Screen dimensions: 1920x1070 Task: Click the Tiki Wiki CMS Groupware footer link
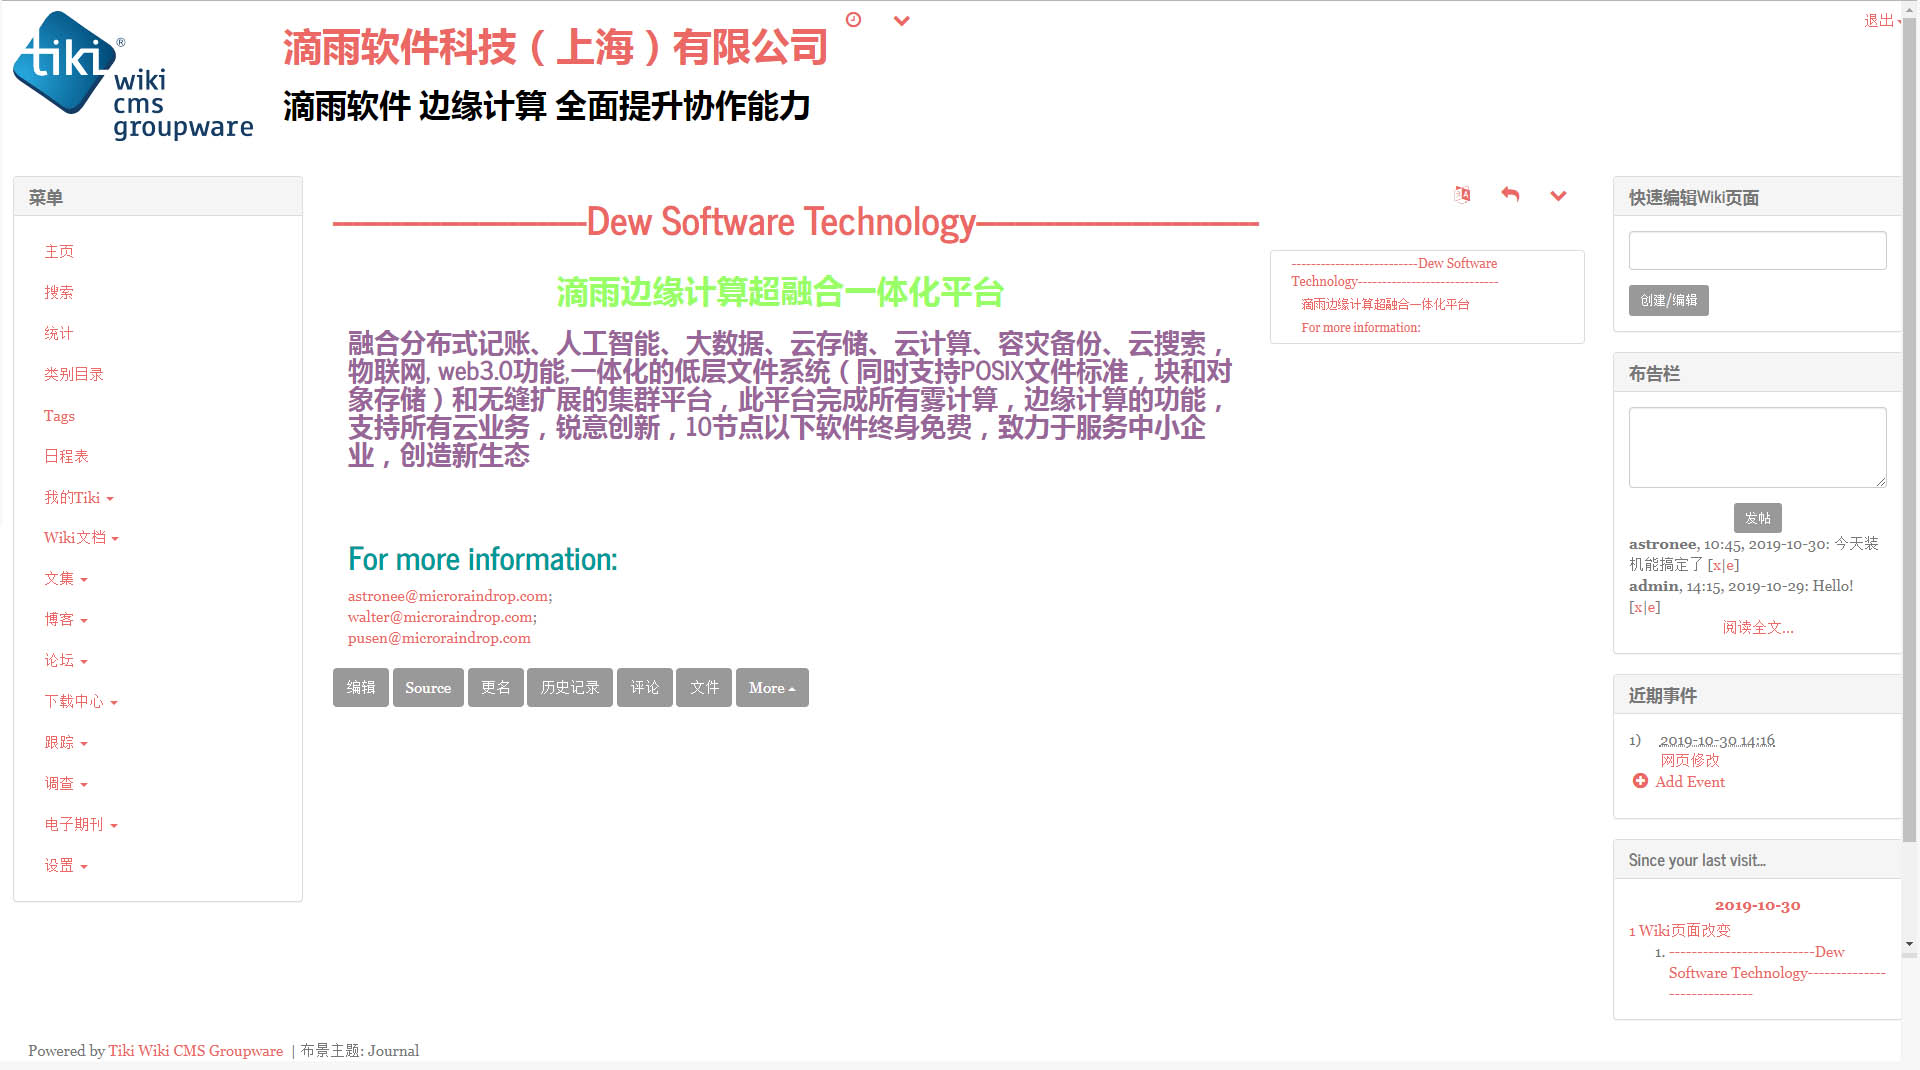[x=196, y=1051]
